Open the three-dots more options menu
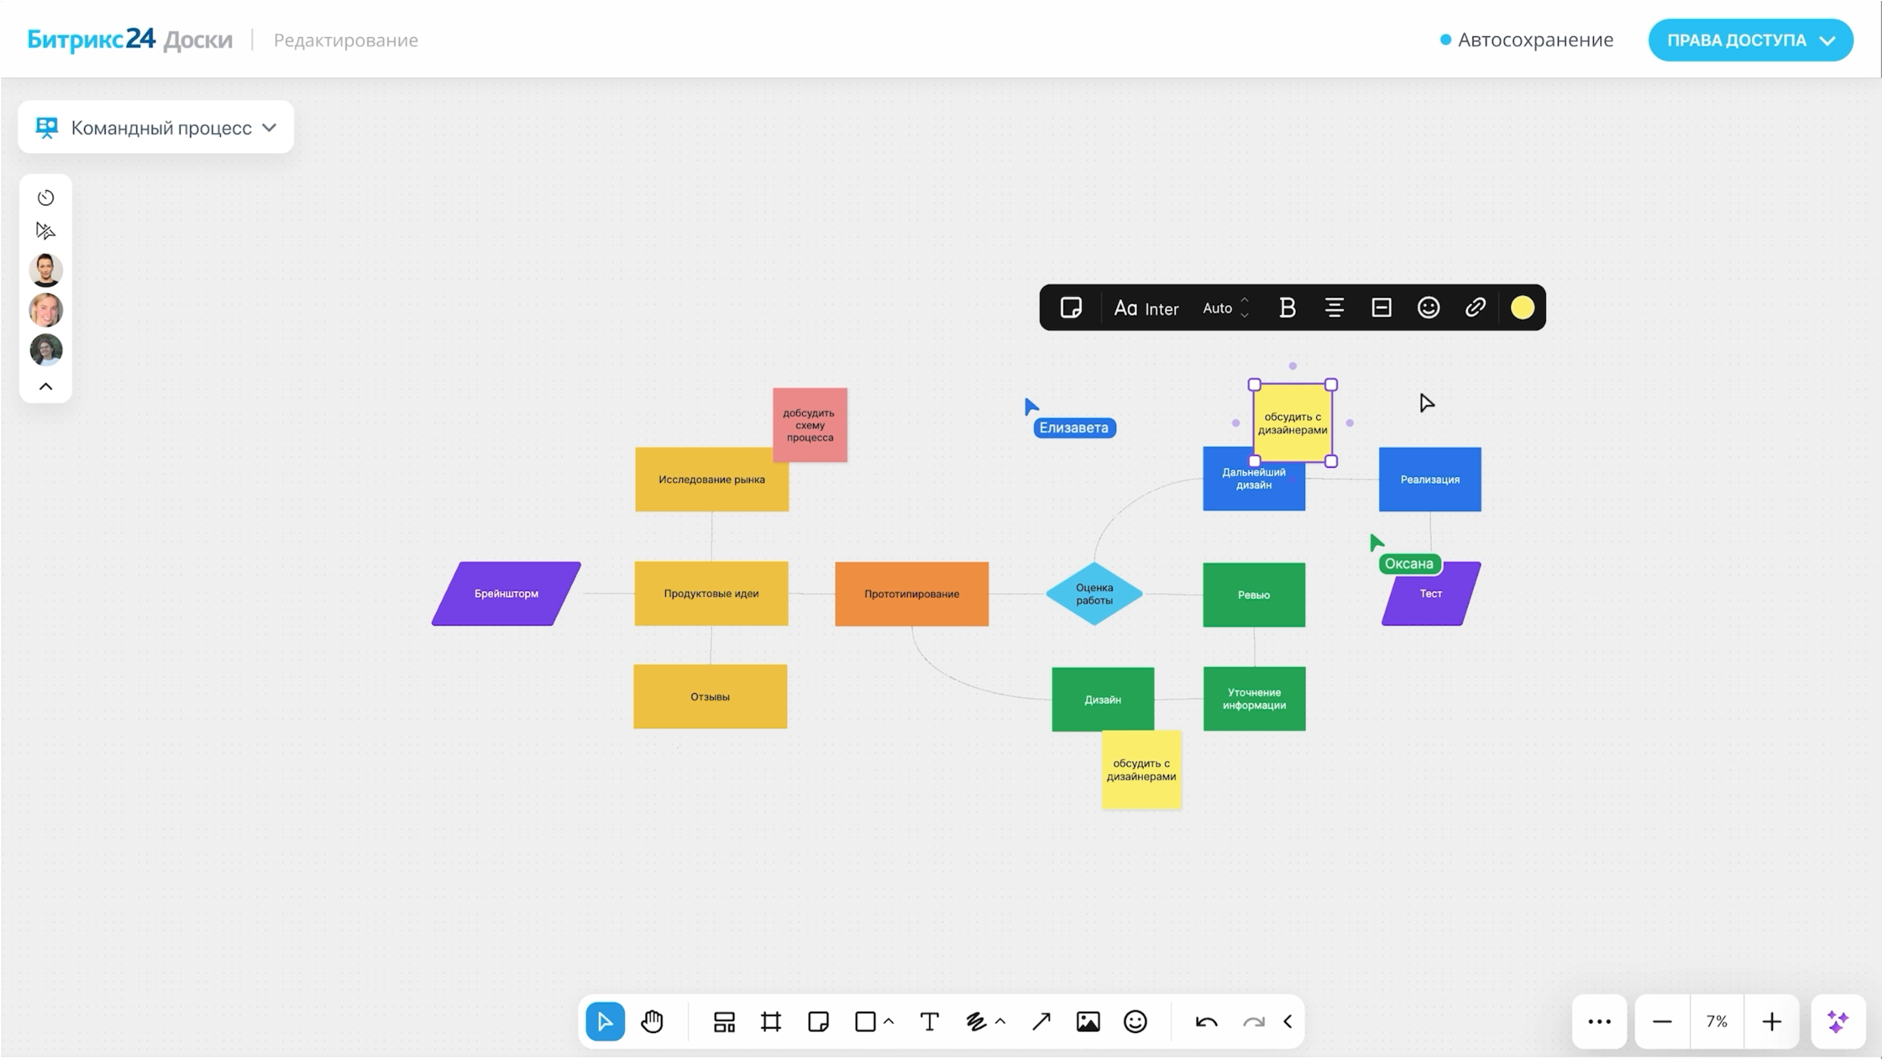 pyautogui.click(x=1599, y=1021)
